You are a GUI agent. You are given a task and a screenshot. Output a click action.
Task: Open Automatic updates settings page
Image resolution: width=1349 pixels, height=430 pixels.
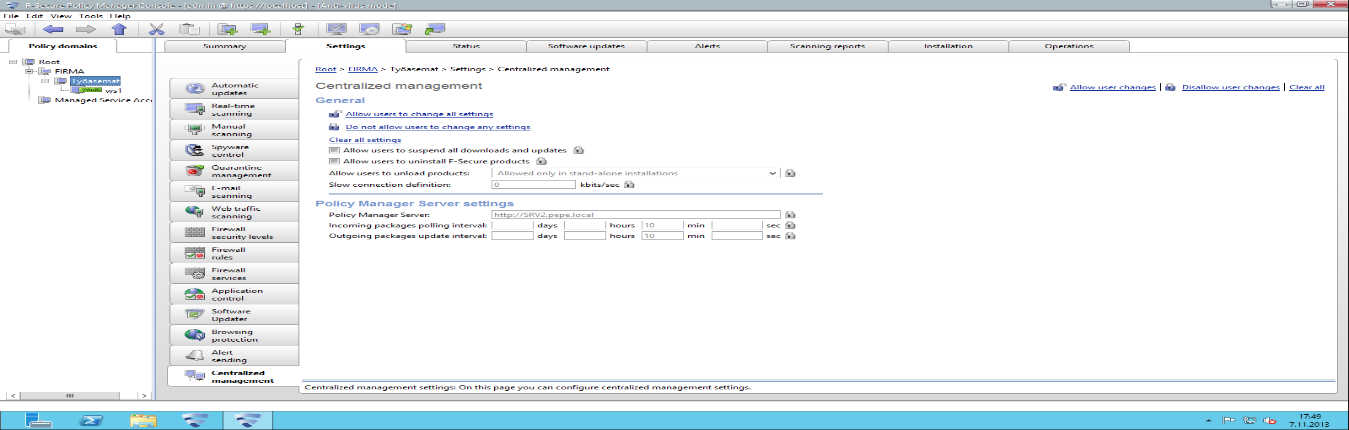[x=232, y=89]
